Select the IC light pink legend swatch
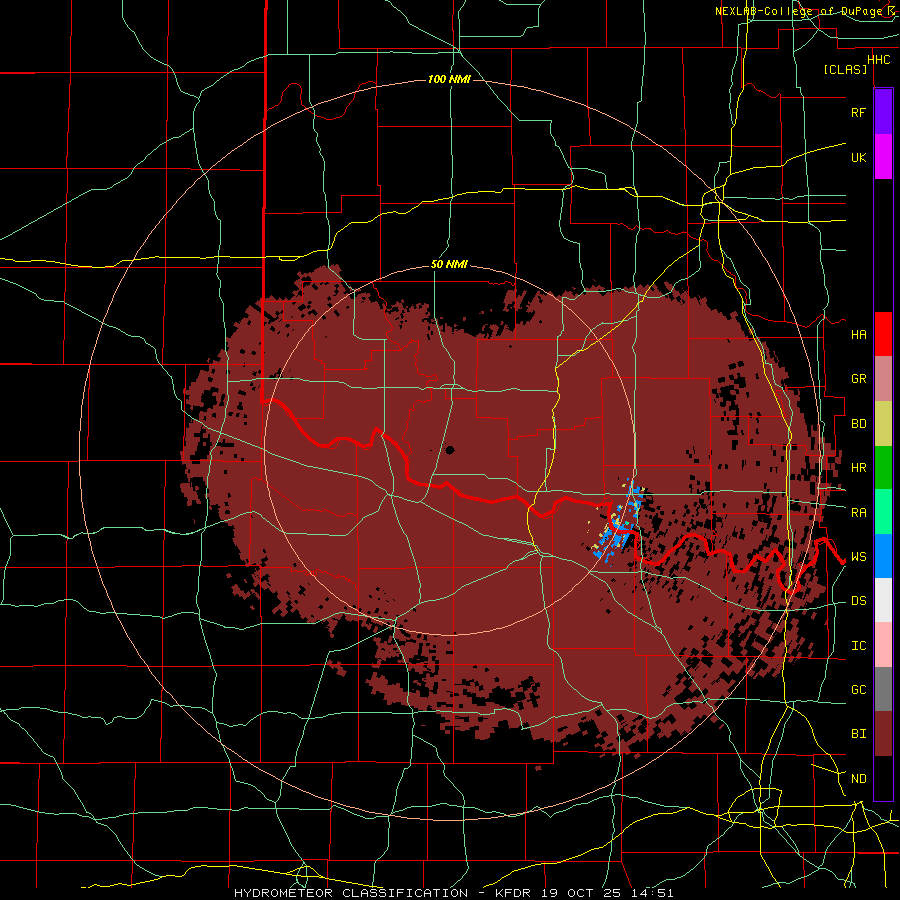The height and width of the screenshot is (900, 900). (x=883, y=645)
